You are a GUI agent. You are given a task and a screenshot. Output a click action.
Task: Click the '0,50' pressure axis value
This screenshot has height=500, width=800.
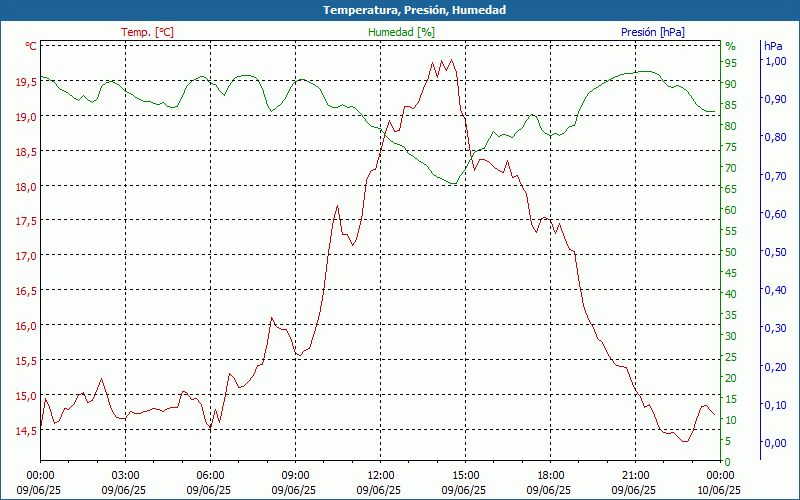pos(775,252)
